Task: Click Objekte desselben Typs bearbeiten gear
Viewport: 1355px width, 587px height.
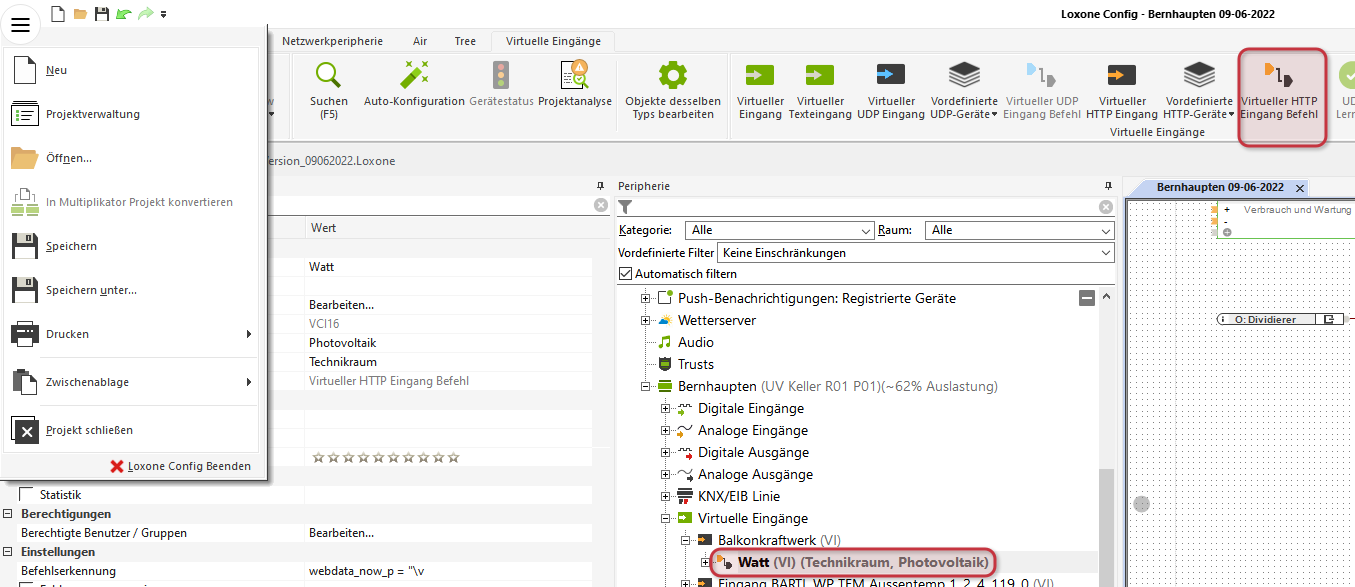Action: tap(673, 75)
